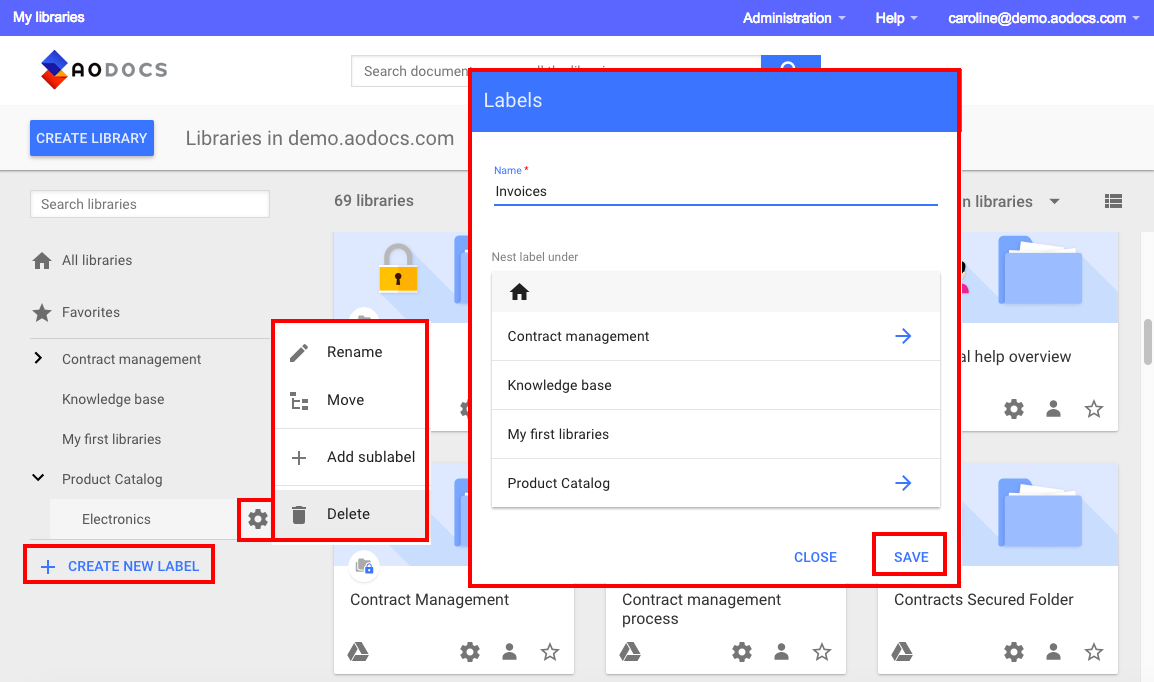Choose Delete from label menu
Image resolution: width=1154 pixels, height=682 pixels.
click(x=350, y=514)
